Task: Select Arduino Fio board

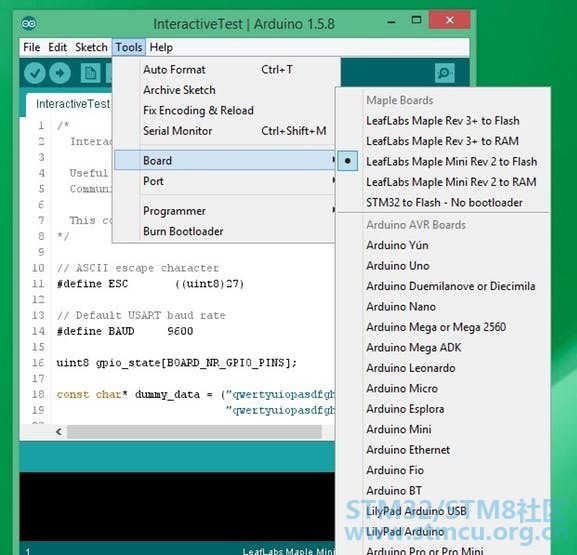Action: coord(443,470)
